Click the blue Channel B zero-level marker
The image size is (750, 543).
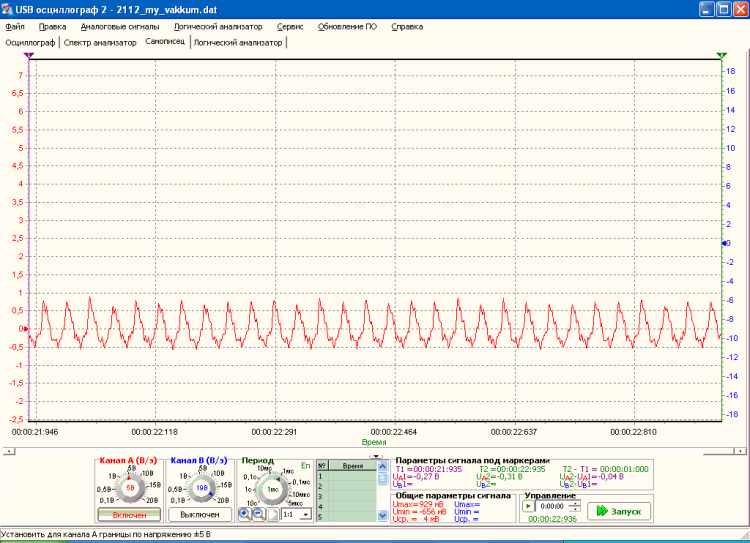[x=724, y=243]
